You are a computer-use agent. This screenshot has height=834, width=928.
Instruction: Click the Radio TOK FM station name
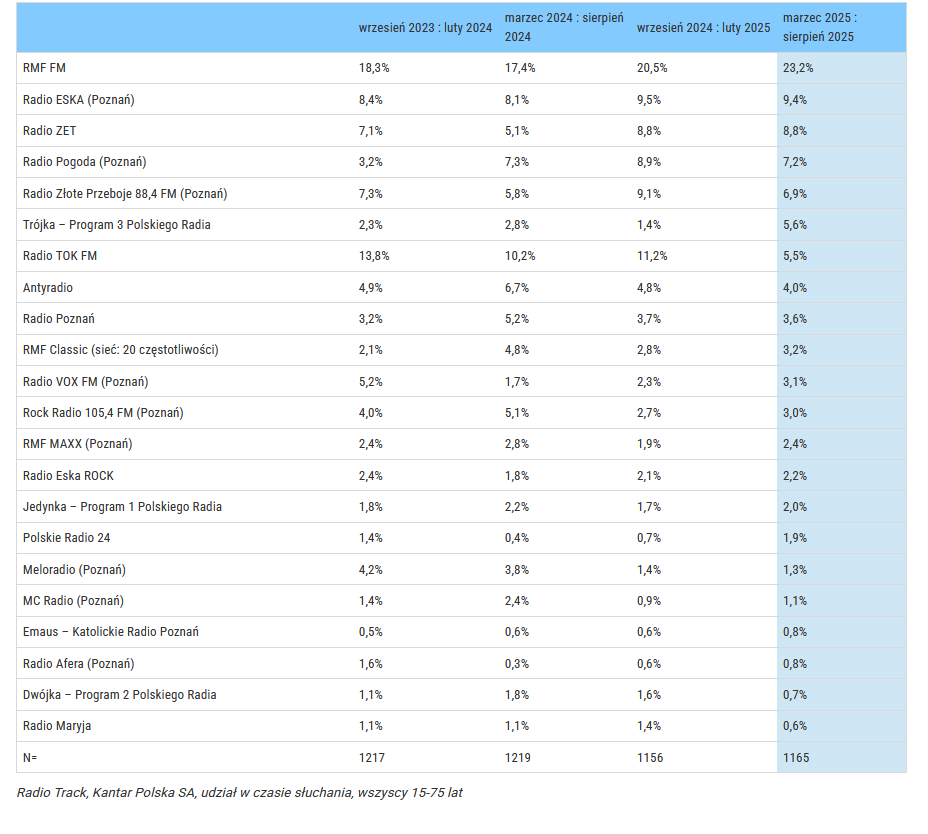60,256
